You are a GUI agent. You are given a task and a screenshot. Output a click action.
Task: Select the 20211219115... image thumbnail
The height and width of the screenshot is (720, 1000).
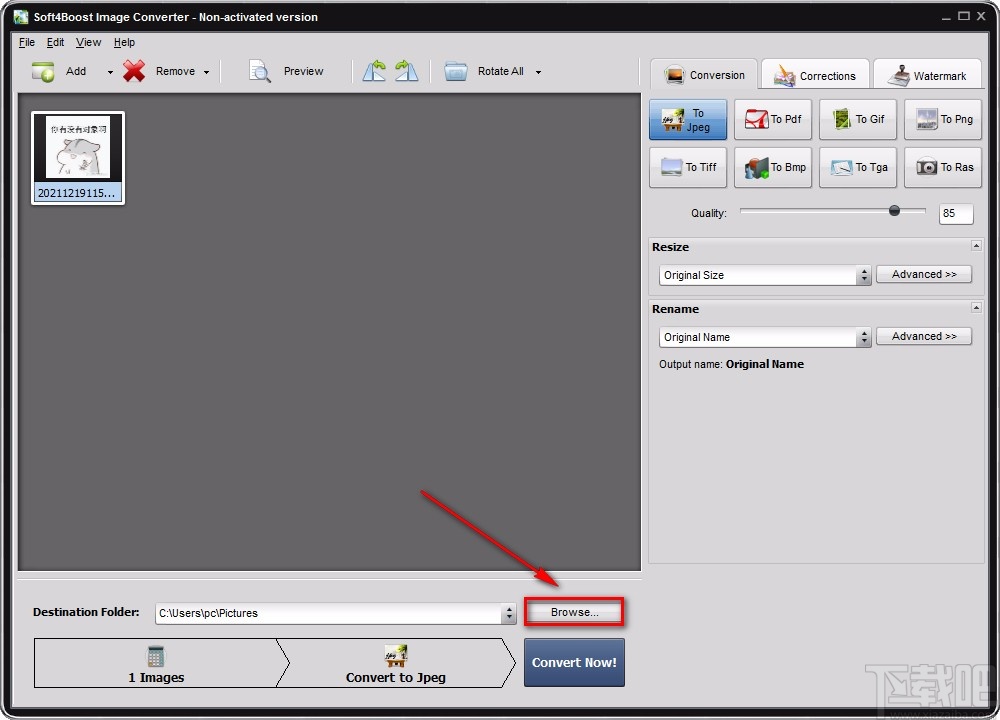click(78, 158)
